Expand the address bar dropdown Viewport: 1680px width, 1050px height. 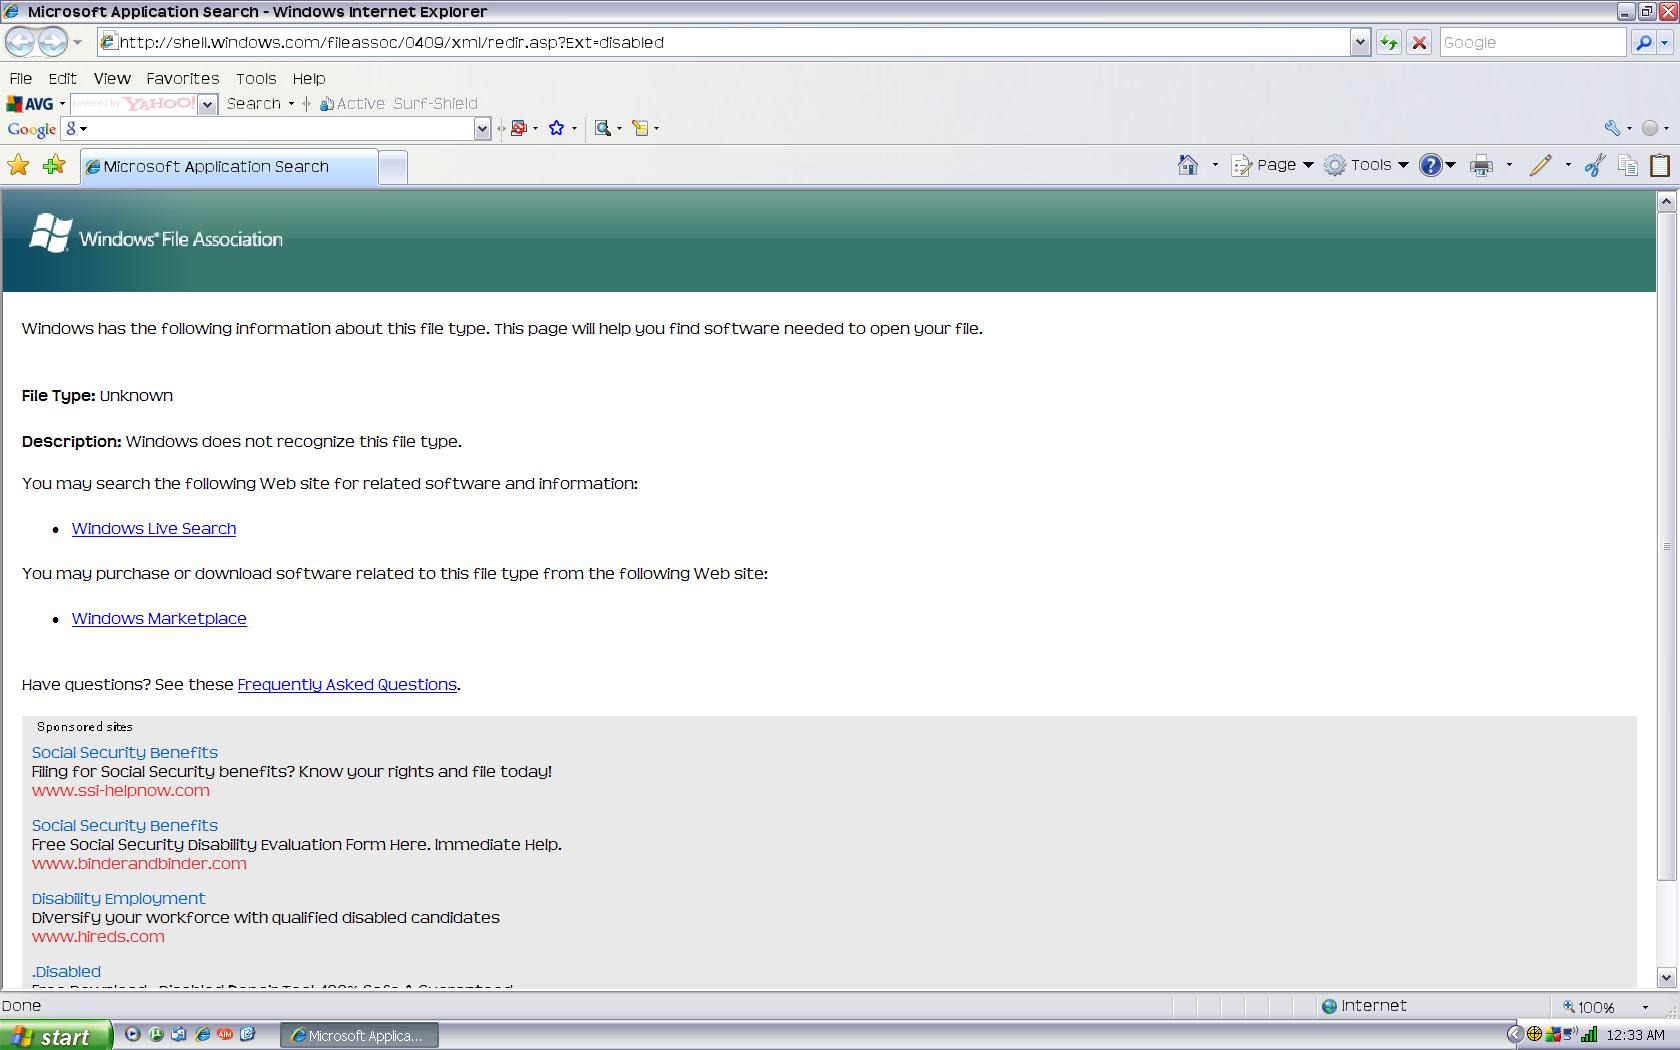click(1360, 42)
